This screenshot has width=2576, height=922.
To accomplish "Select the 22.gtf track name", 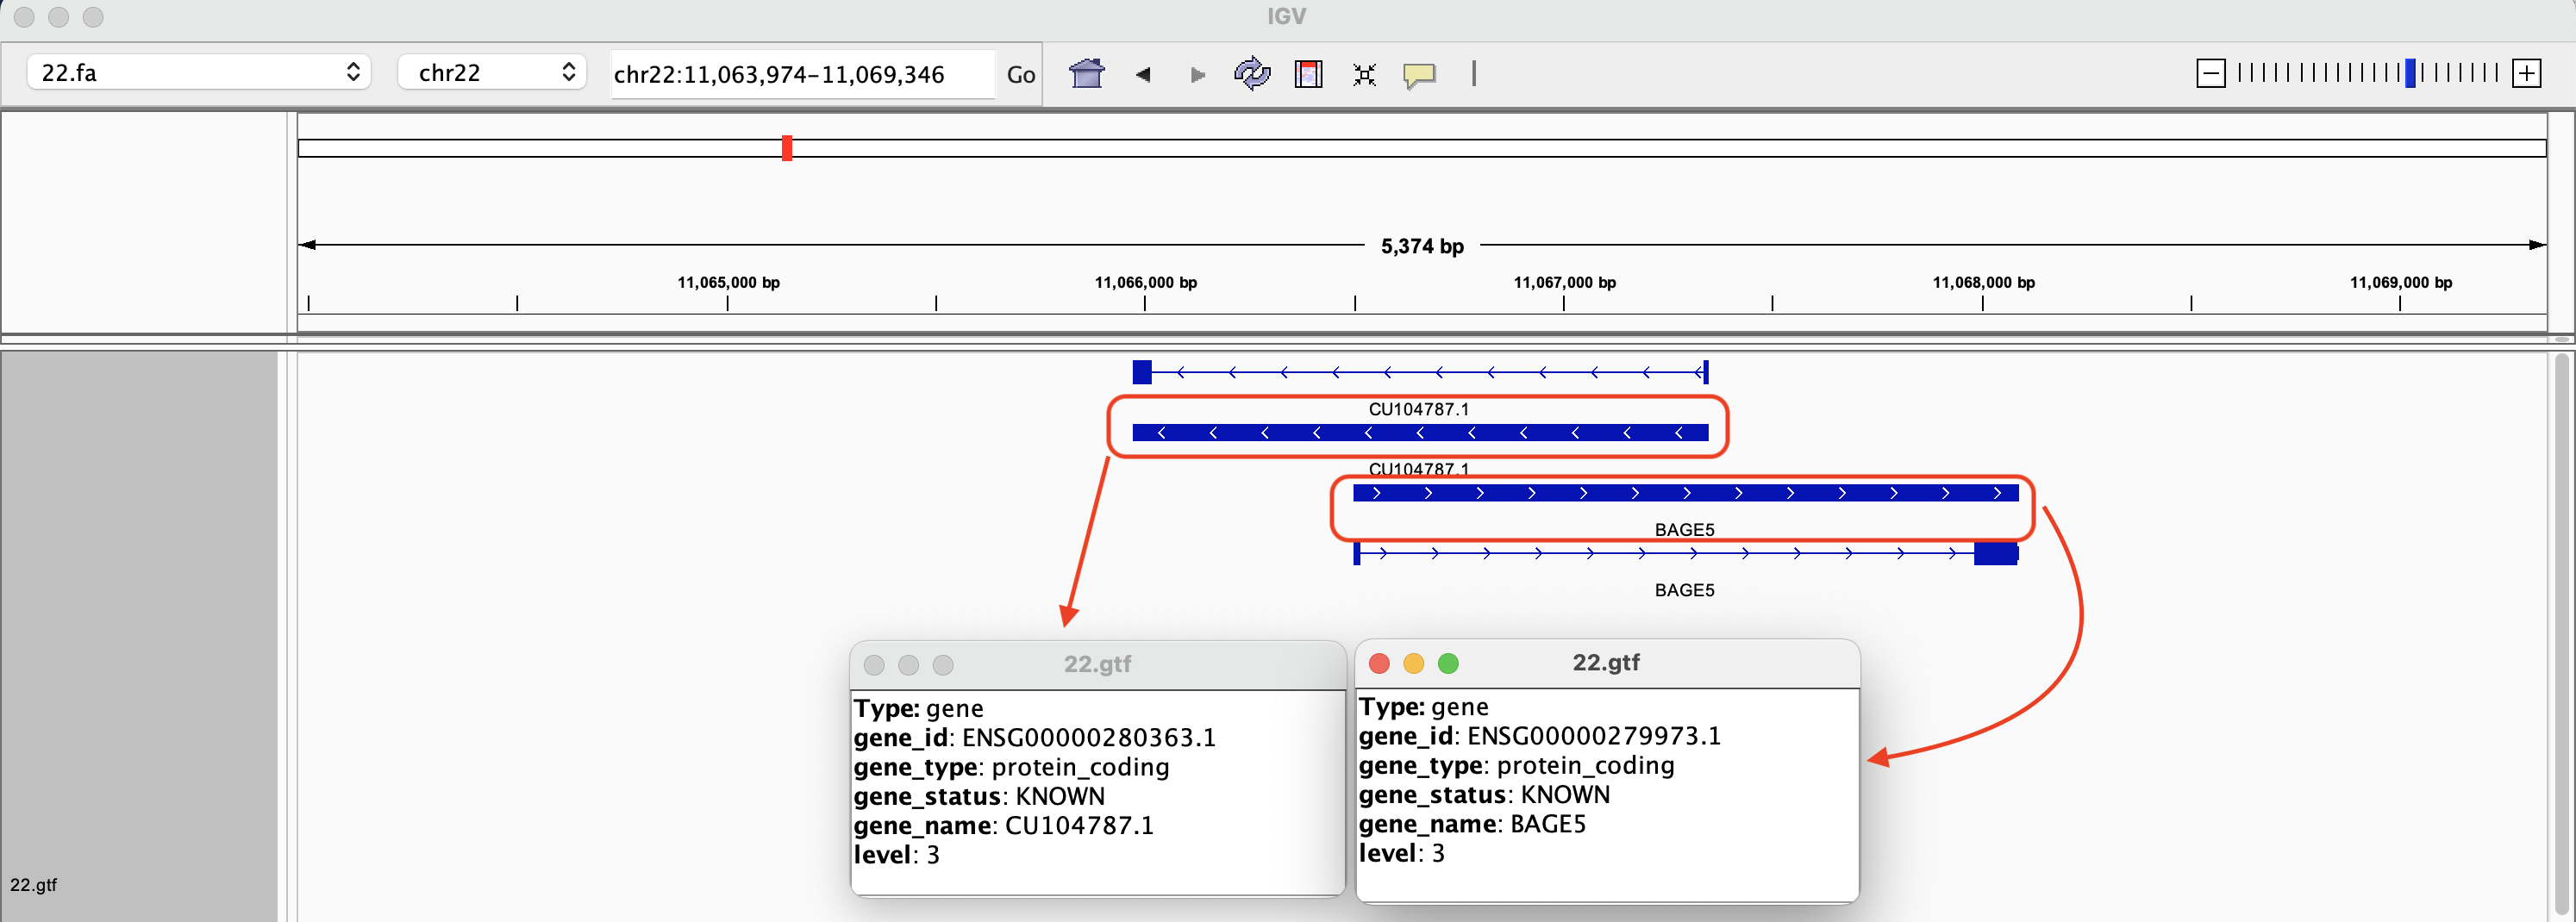I will [34, 884].
